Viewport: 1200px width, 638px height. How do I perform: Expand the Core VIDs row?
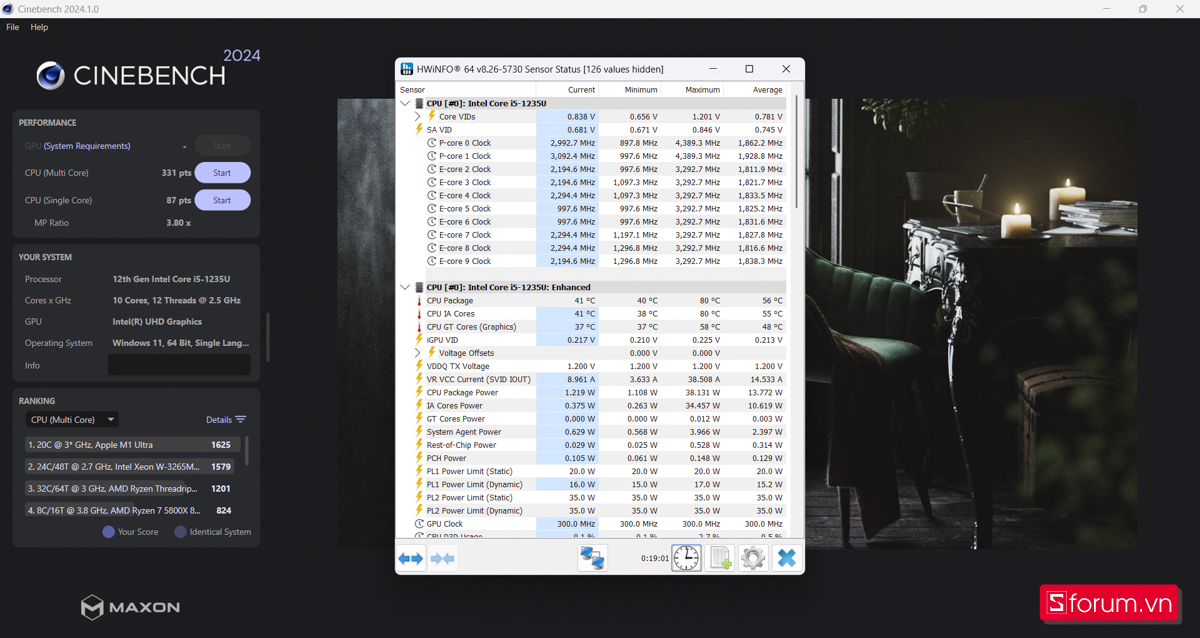point(418,116)
